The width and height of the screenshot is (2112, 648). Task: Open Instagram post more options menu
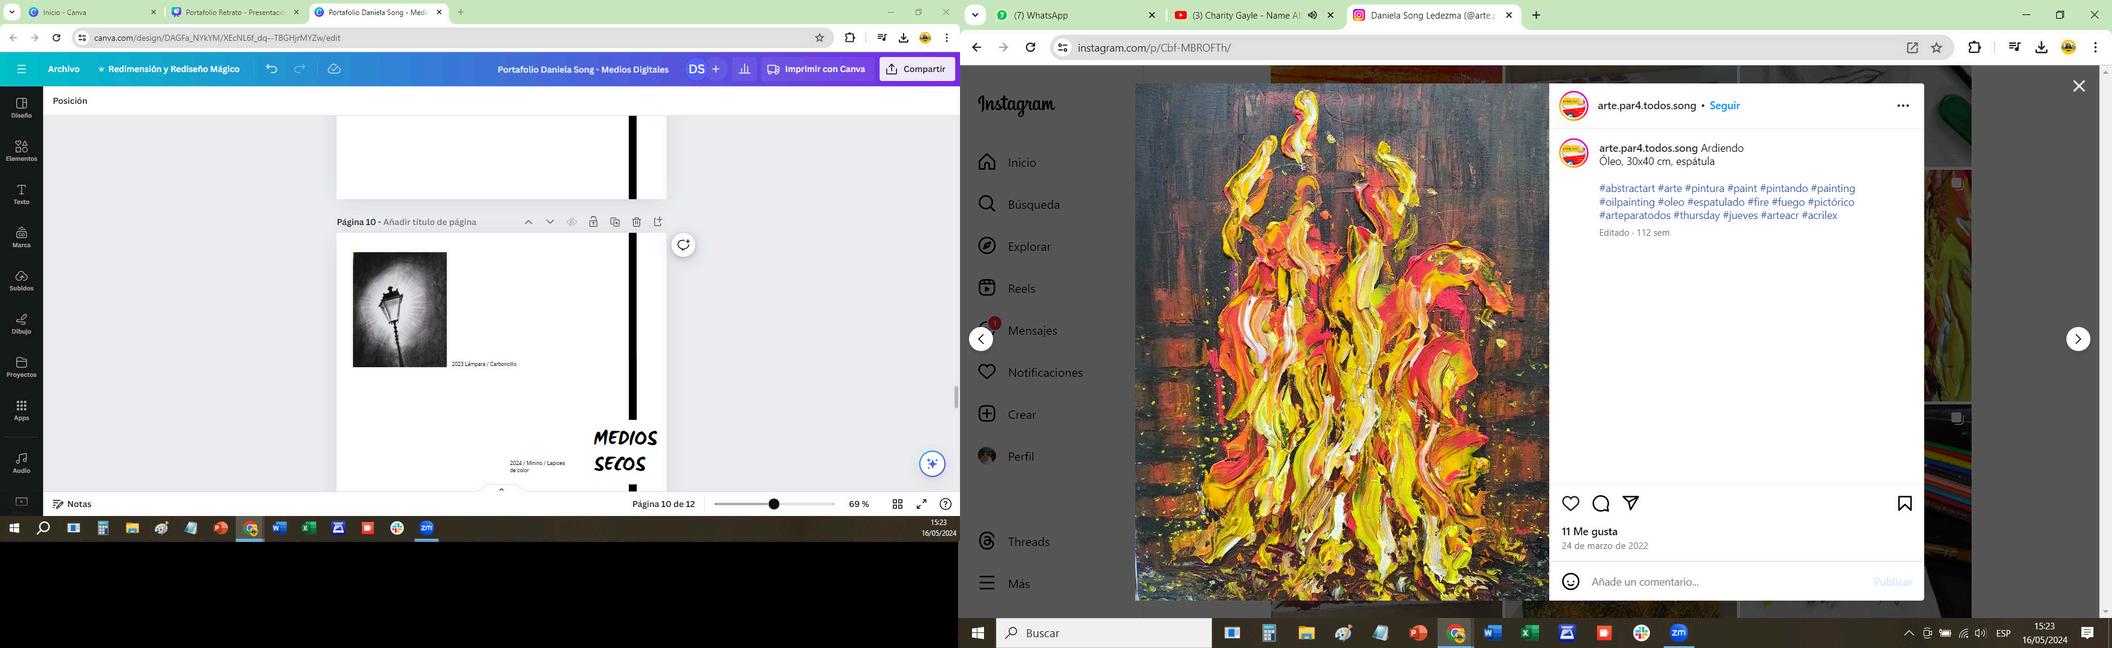[1902, 105]
